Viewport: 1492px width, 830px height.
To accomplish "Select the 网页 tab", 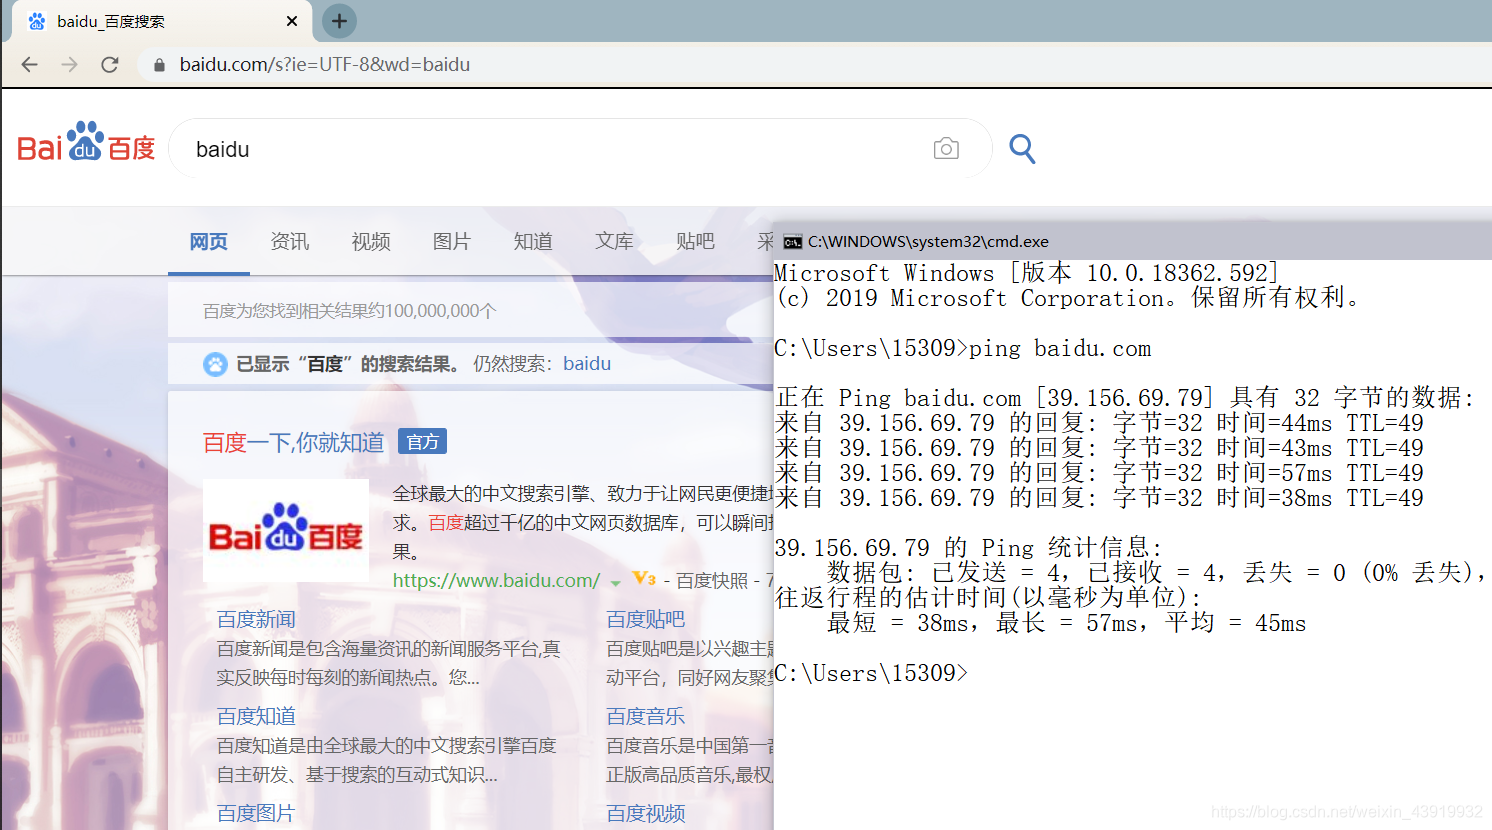I will click(209, 242).
